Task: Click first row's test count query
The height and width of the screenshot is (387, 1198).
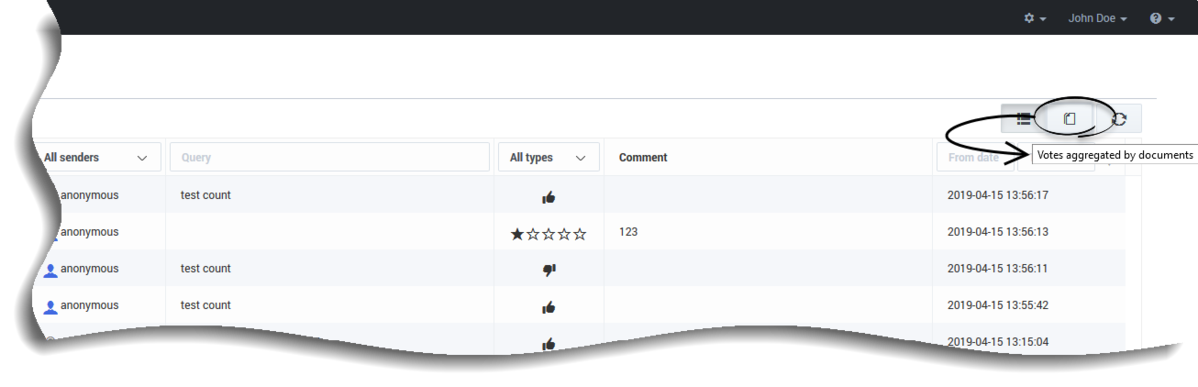Action: (x=206, y=195)
